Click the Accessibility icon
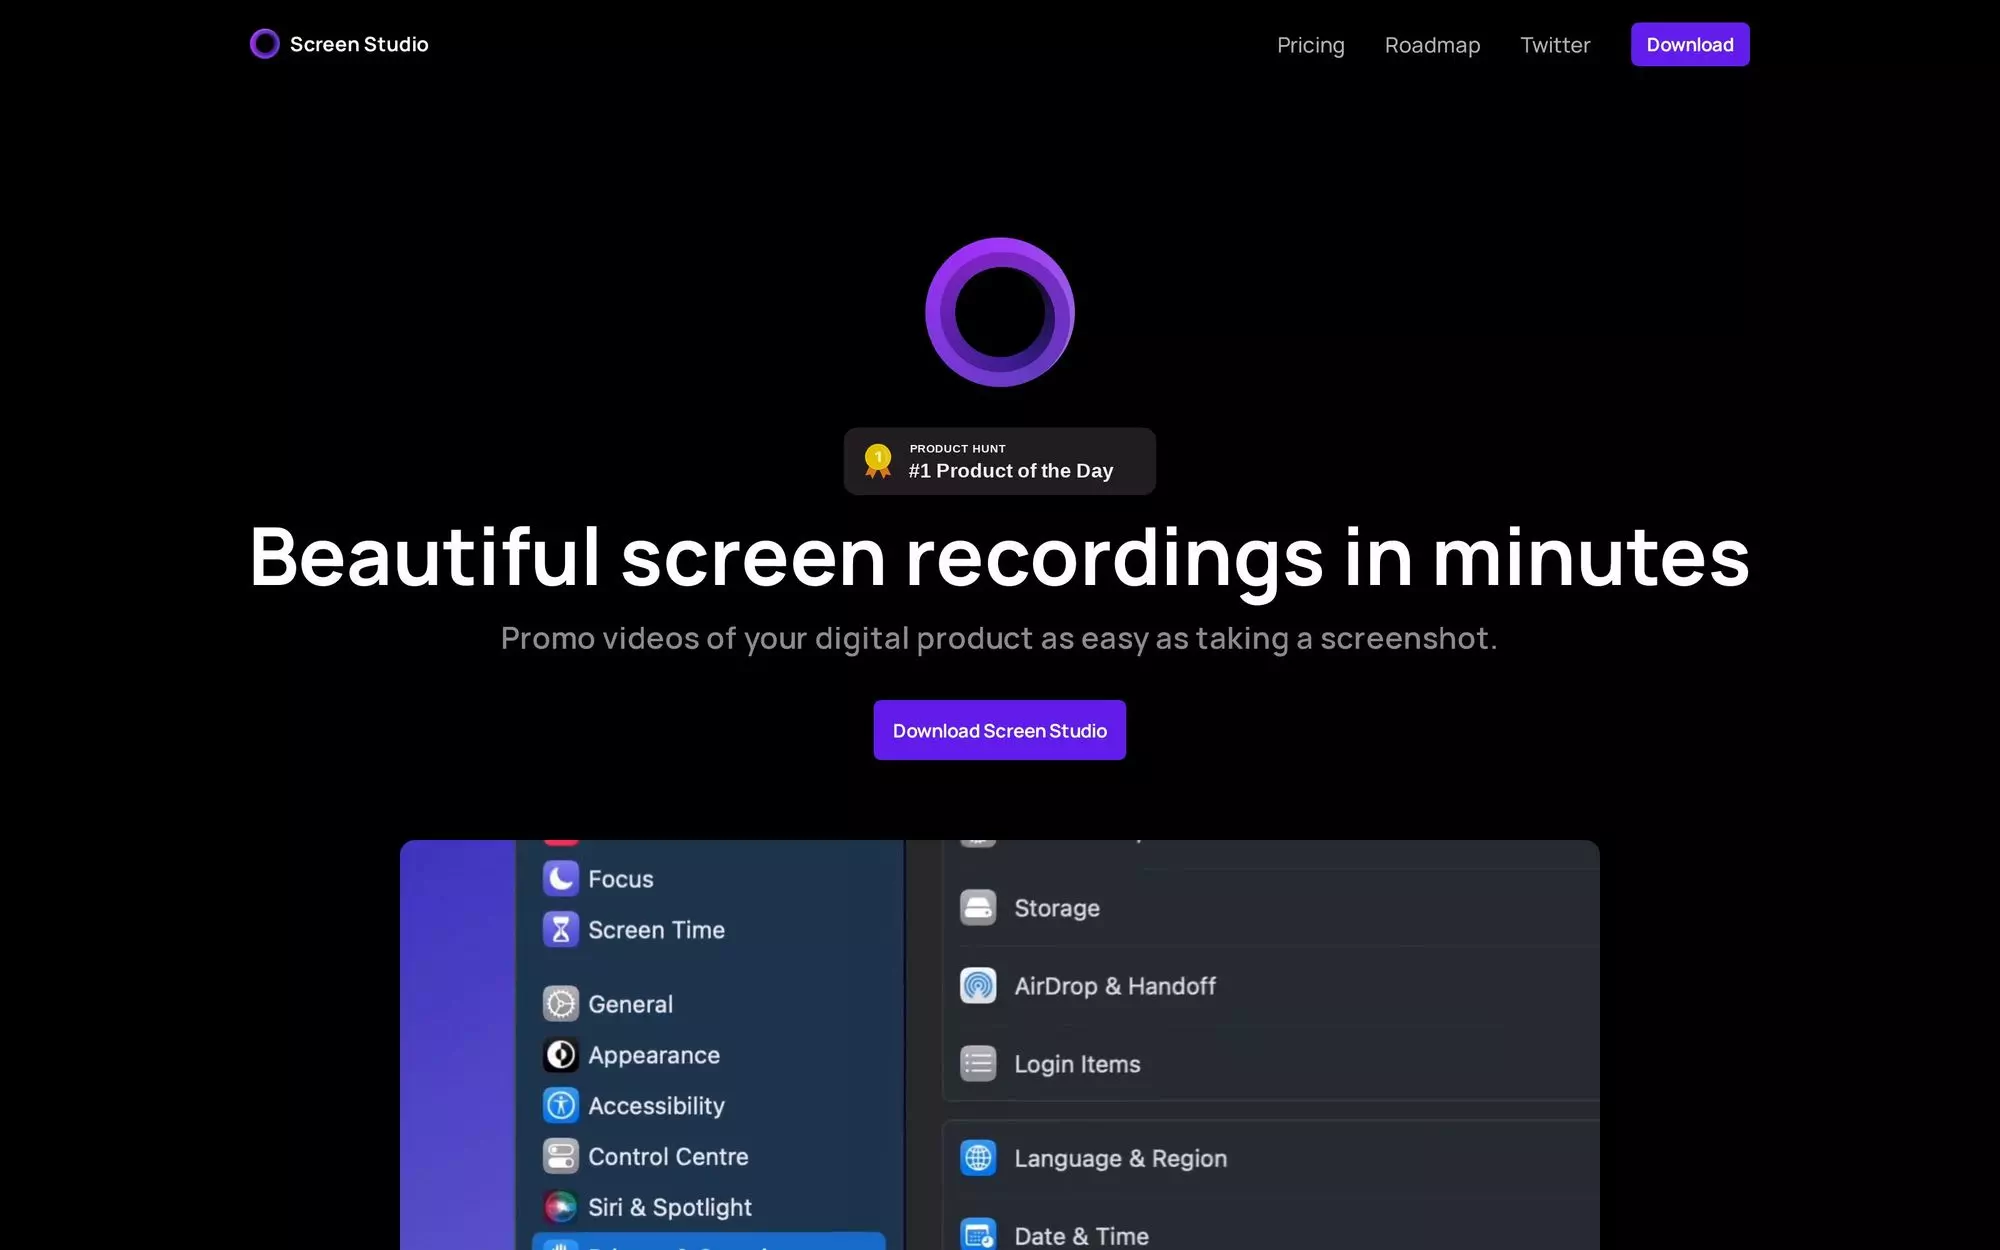The width and height of the screenshot is (2000, 1250). 561,1105
